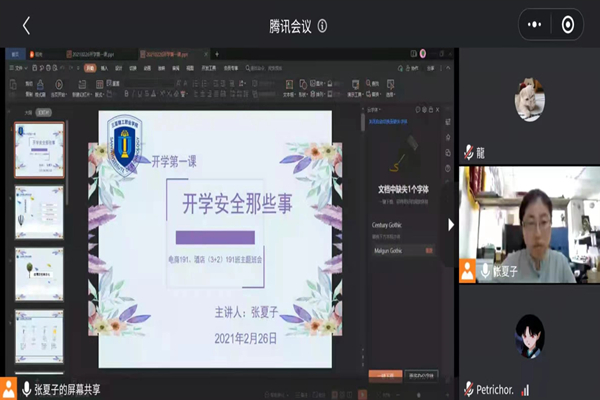
Task: Select the second slide thumbnail with balloon
Action: (x=39, y=213)
